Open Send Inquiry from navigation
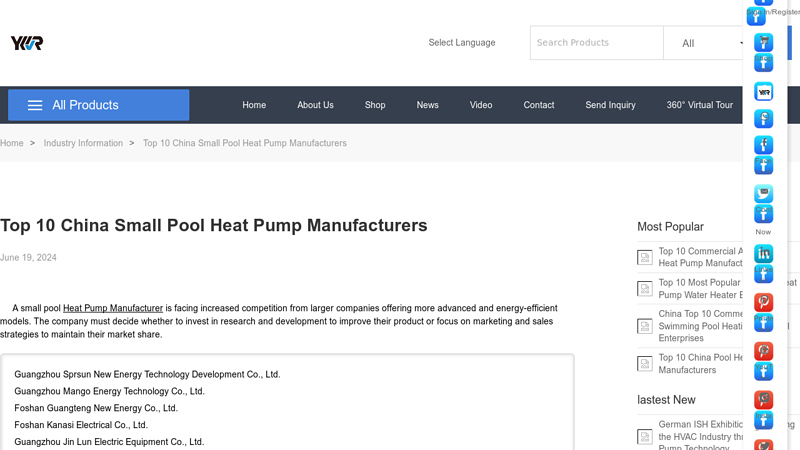 coord(610,105)
